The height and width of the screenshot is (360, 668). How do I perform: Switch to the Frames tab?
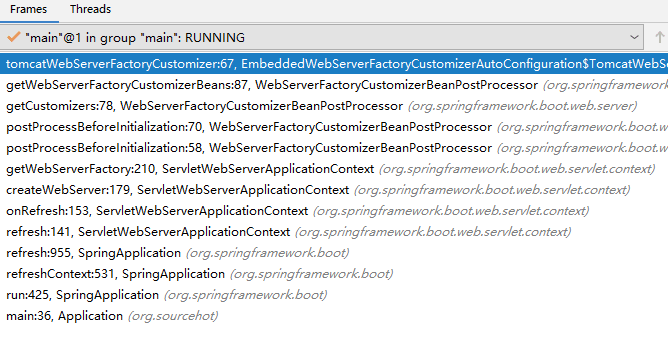pyautogui.click(x=29, y=9)
